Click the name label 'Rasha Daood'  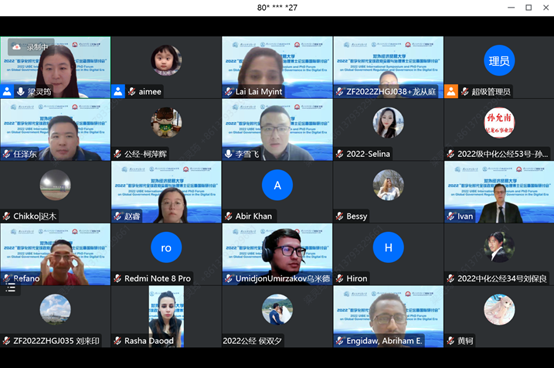coord(149,341)
